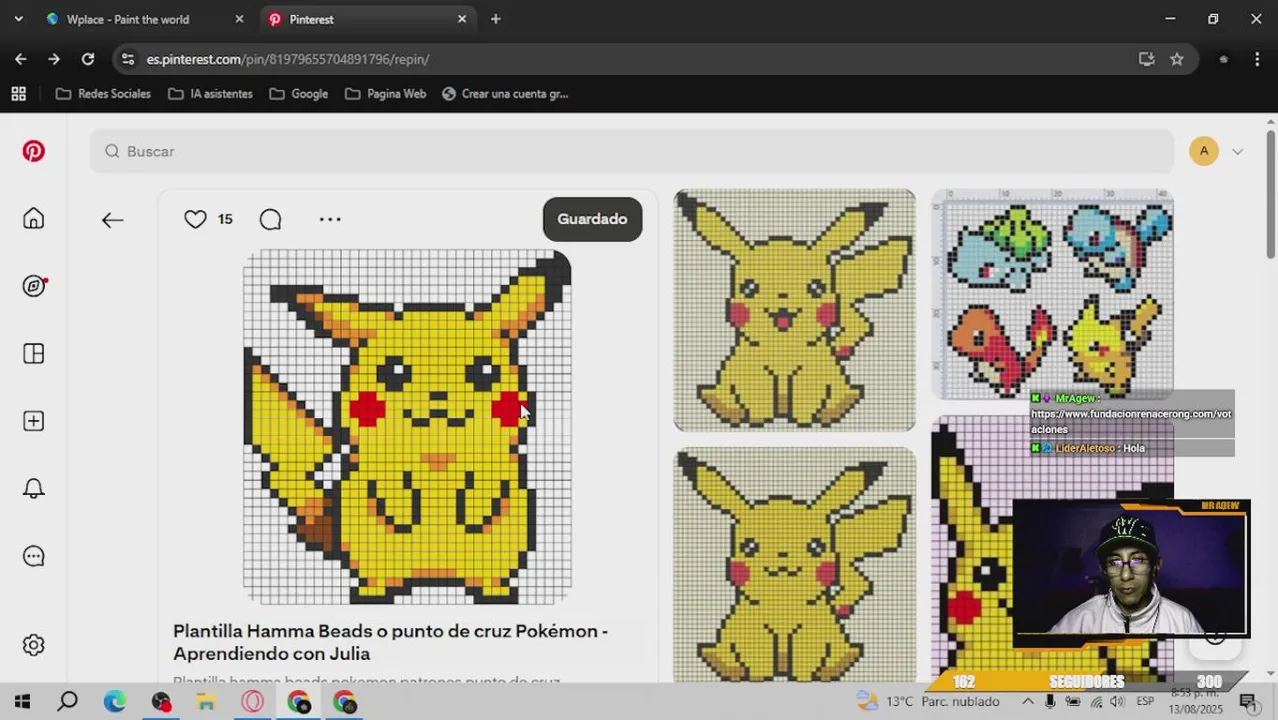Open Crear una cuenta gr... bookmark

505,94
